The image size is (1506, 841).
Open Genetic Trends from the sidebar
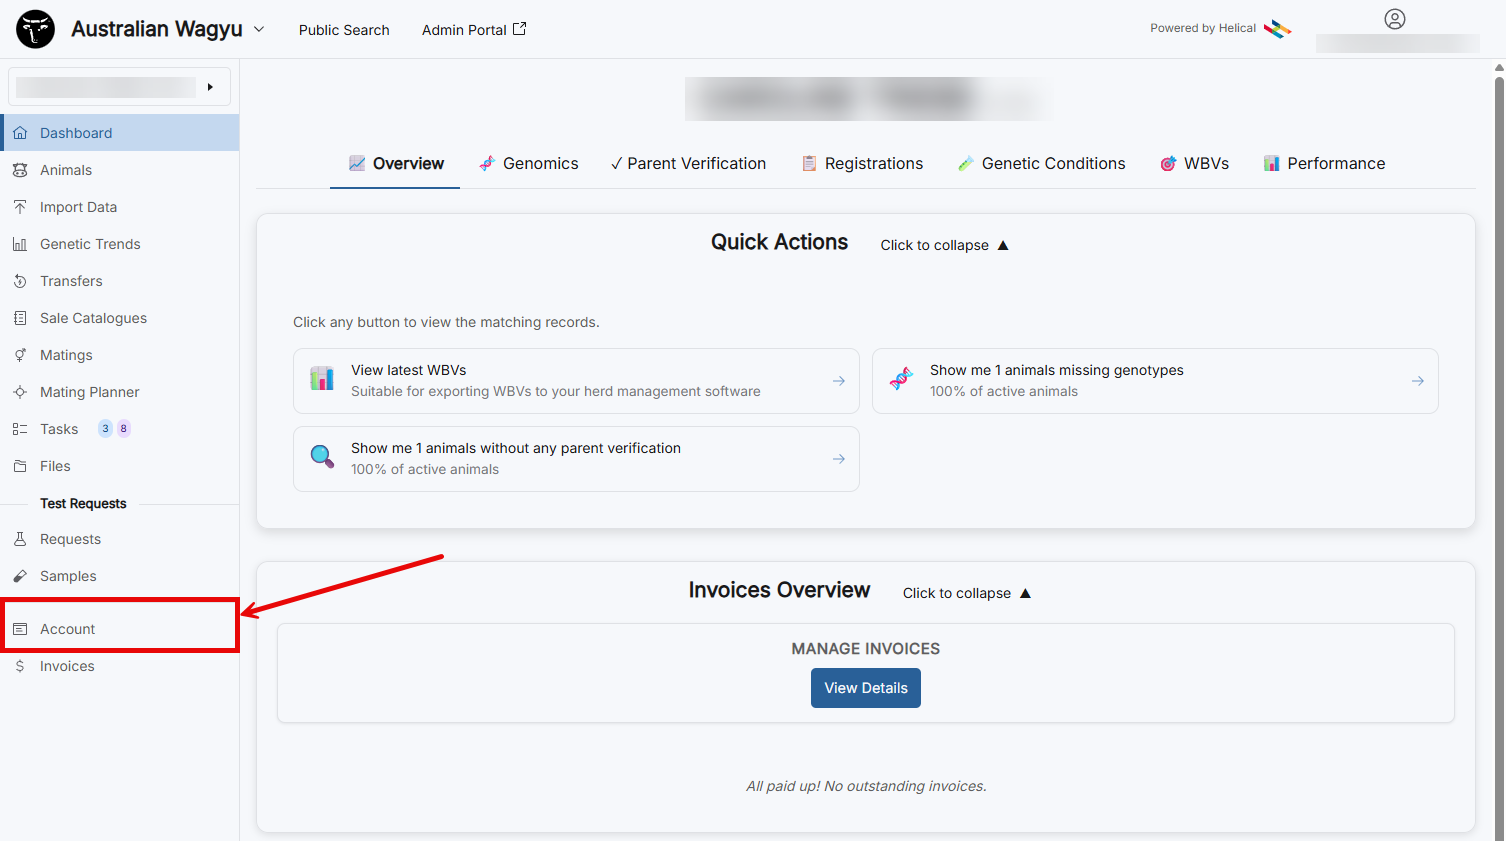click(90, 243)
